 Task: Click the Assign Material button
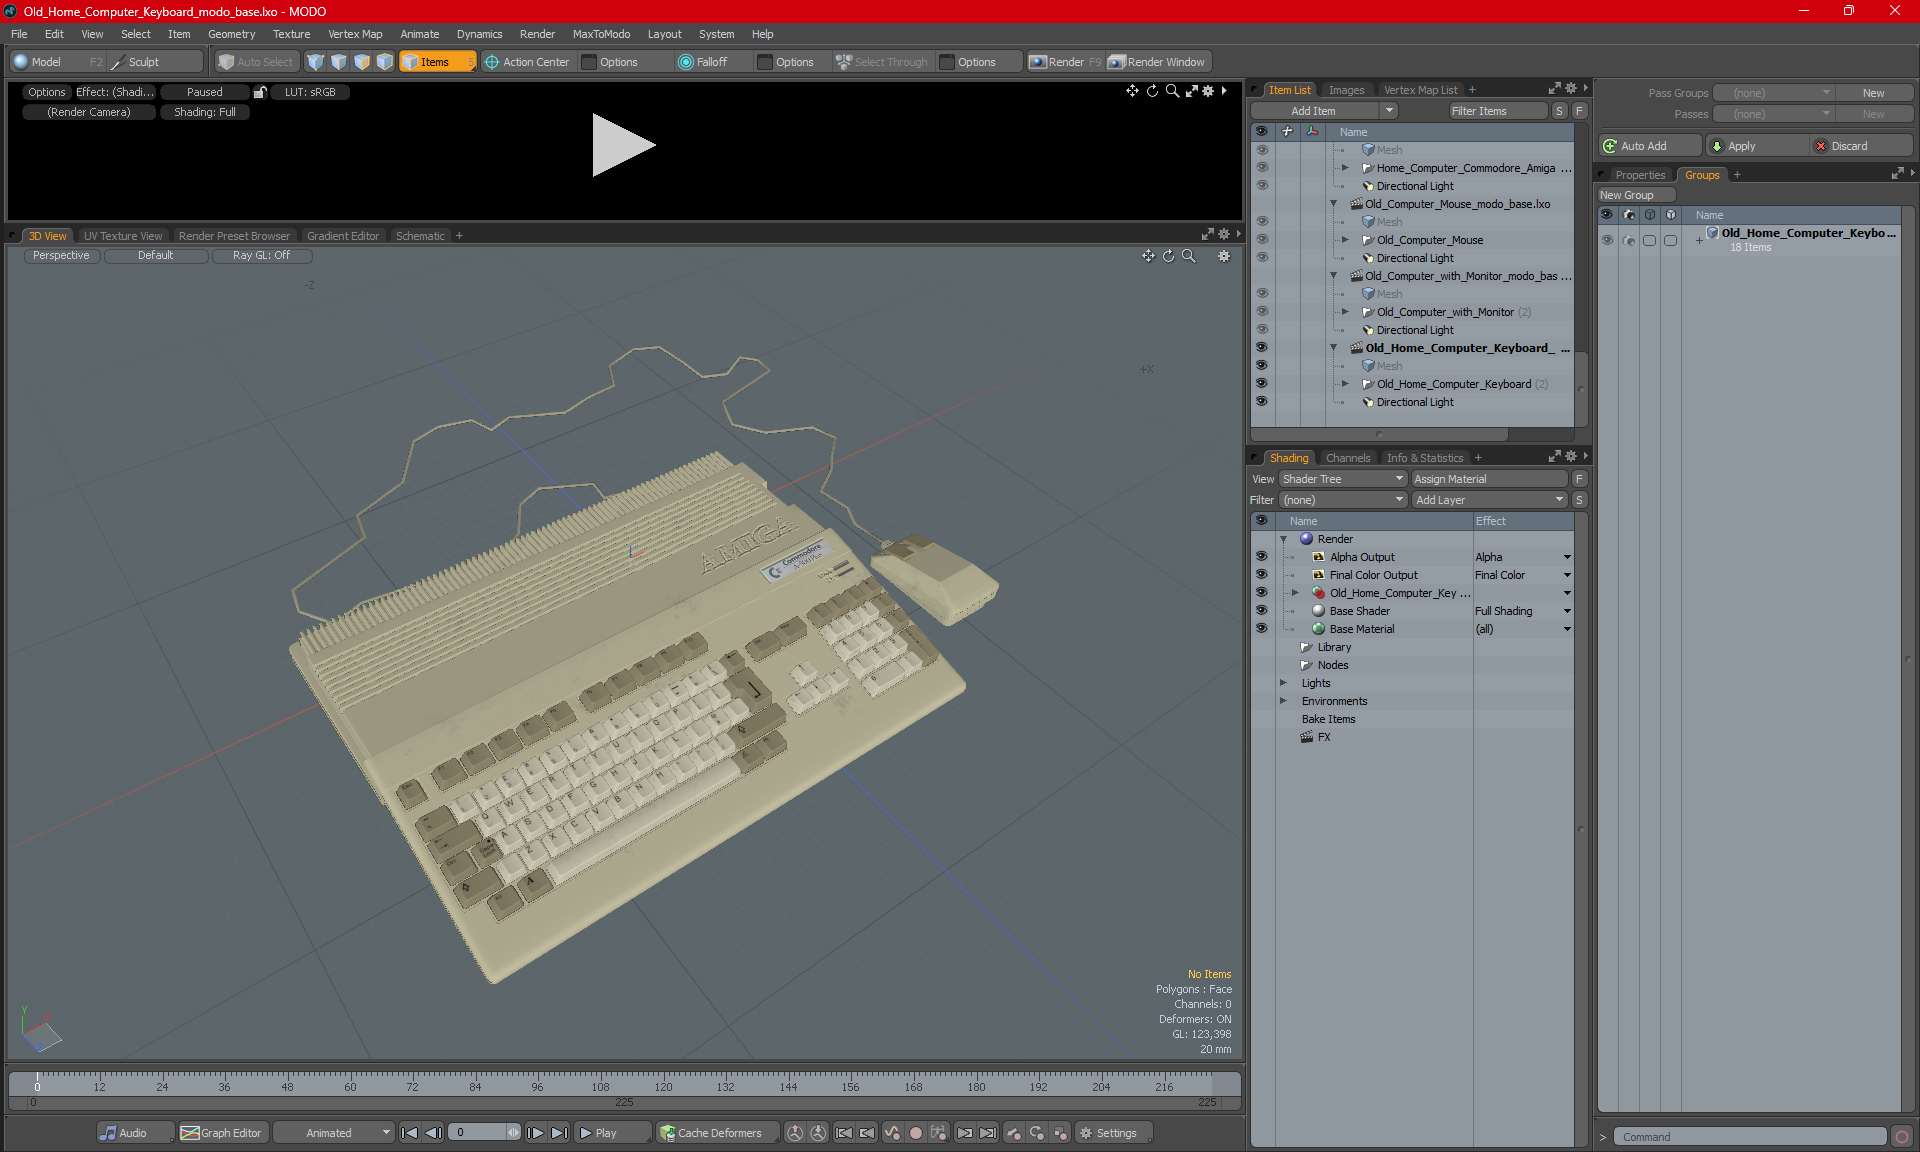[x=1488, y=479]
